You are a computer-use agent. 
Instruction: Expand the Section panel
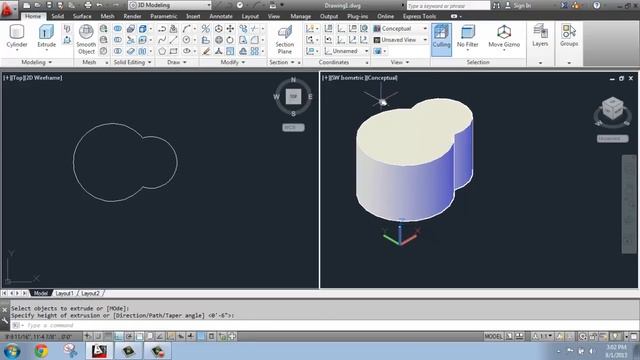coord(282,62)
